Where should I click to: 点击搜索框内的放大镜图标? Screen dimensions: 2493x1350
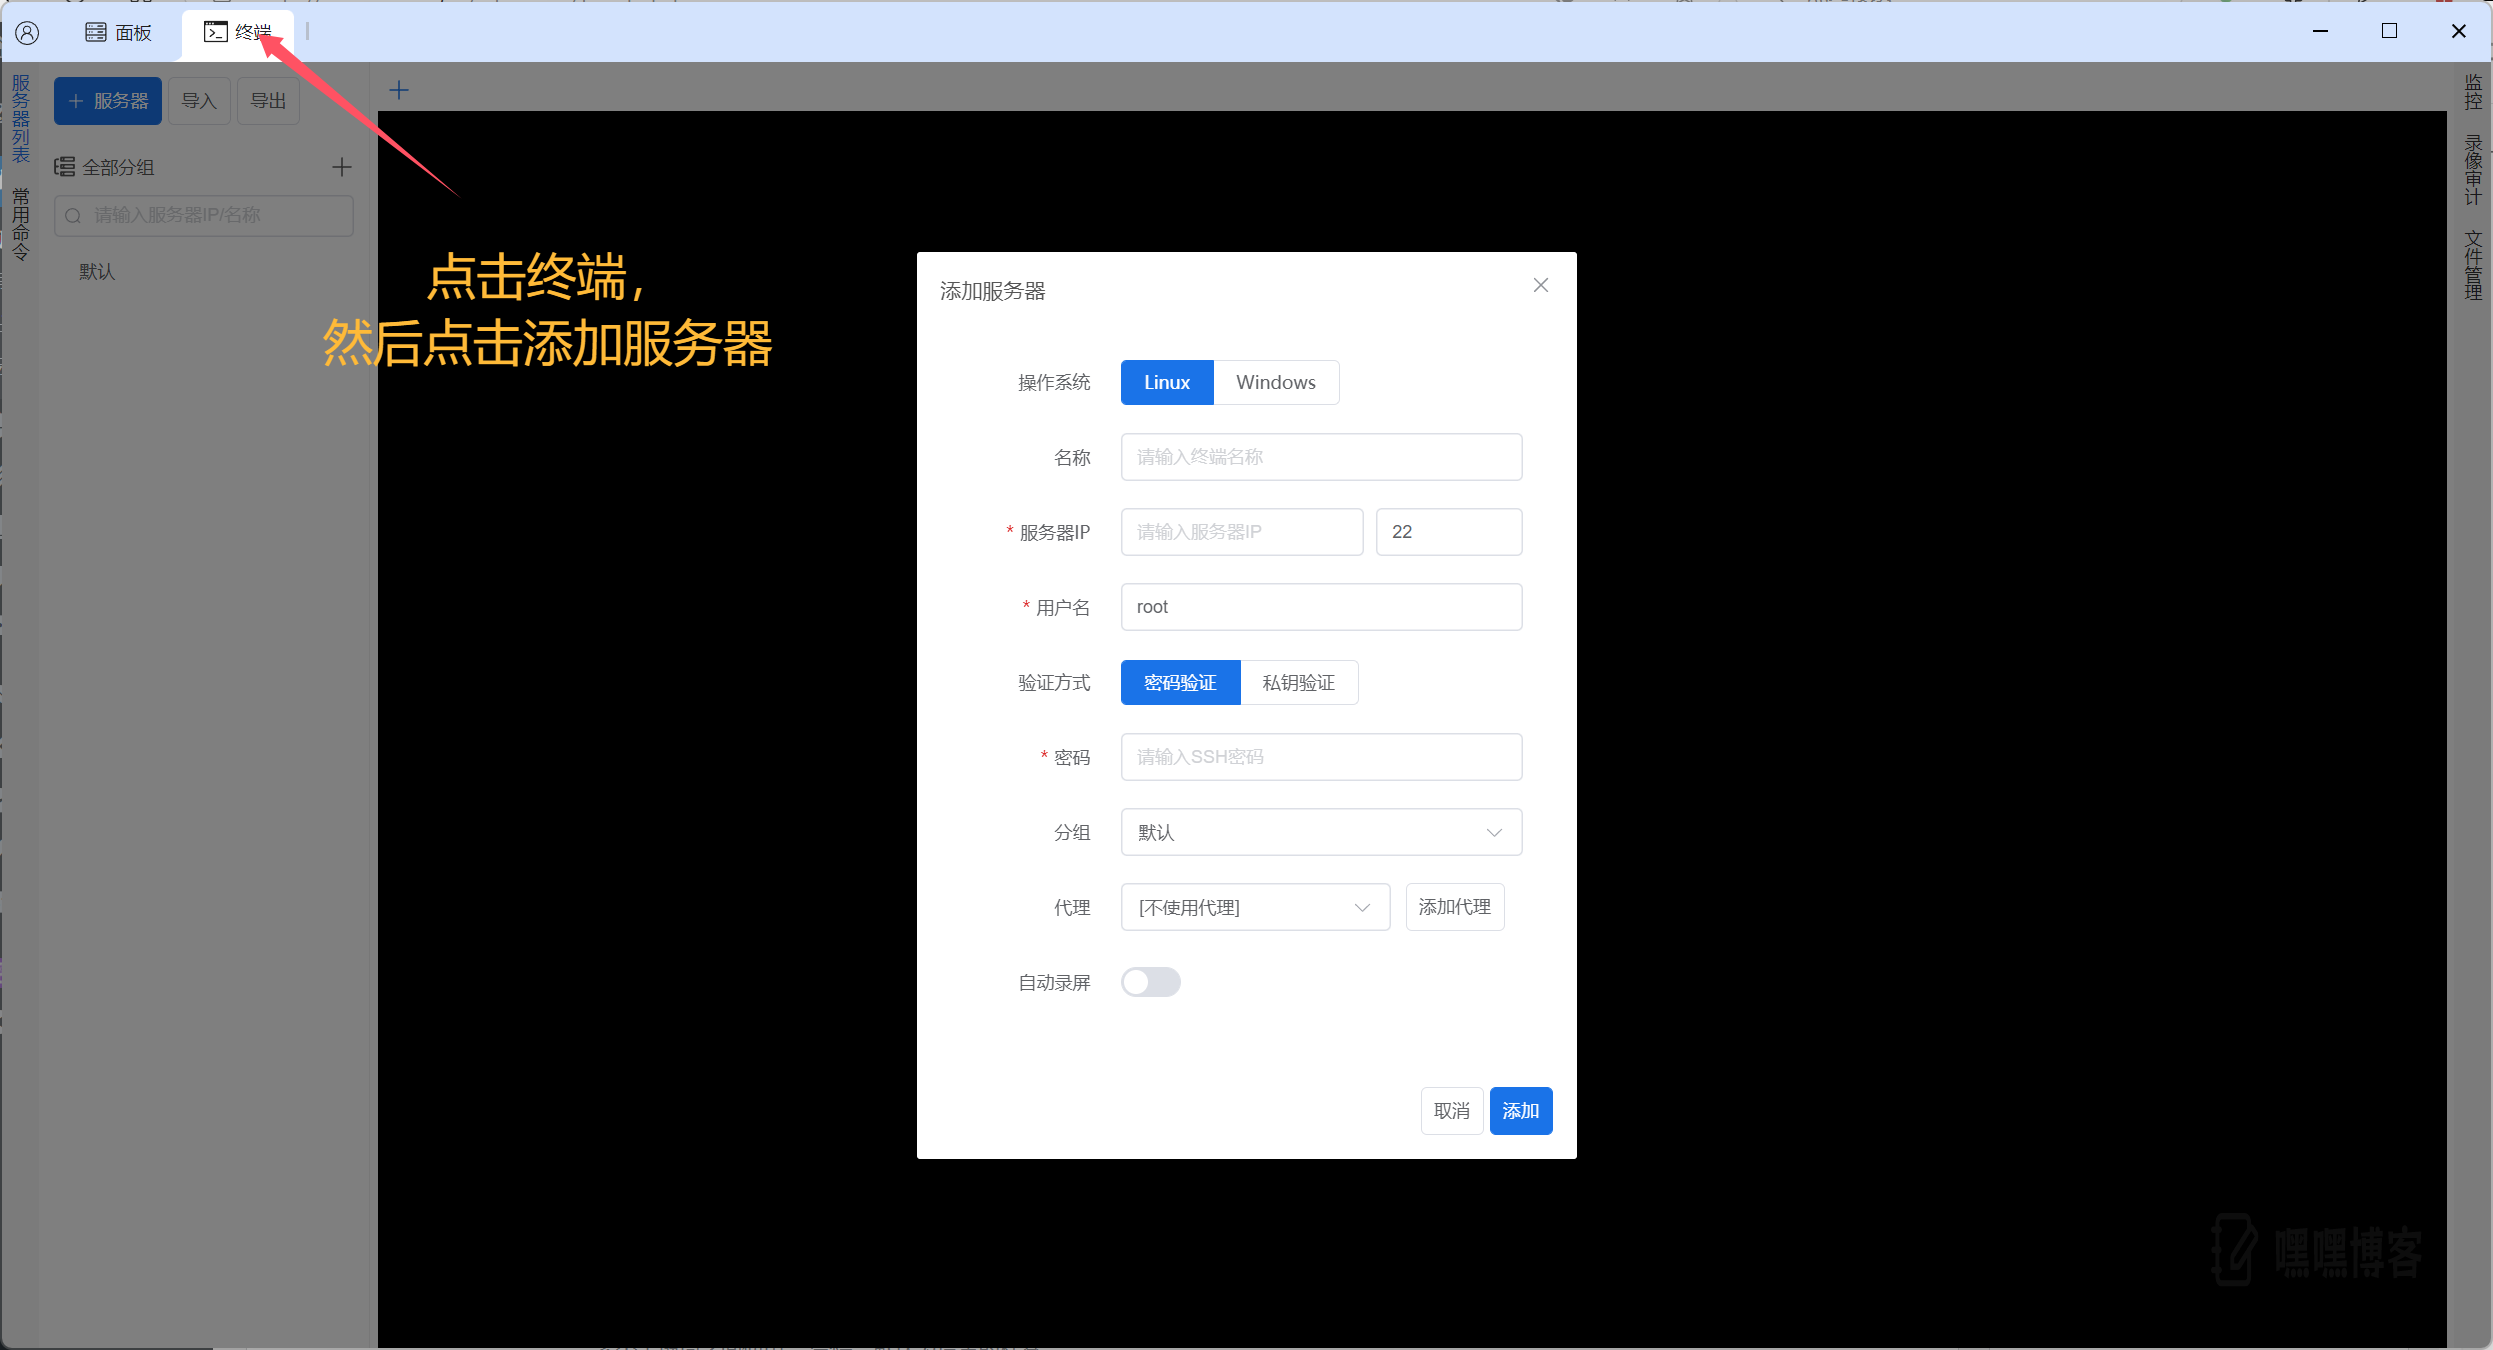click(73, 215)
